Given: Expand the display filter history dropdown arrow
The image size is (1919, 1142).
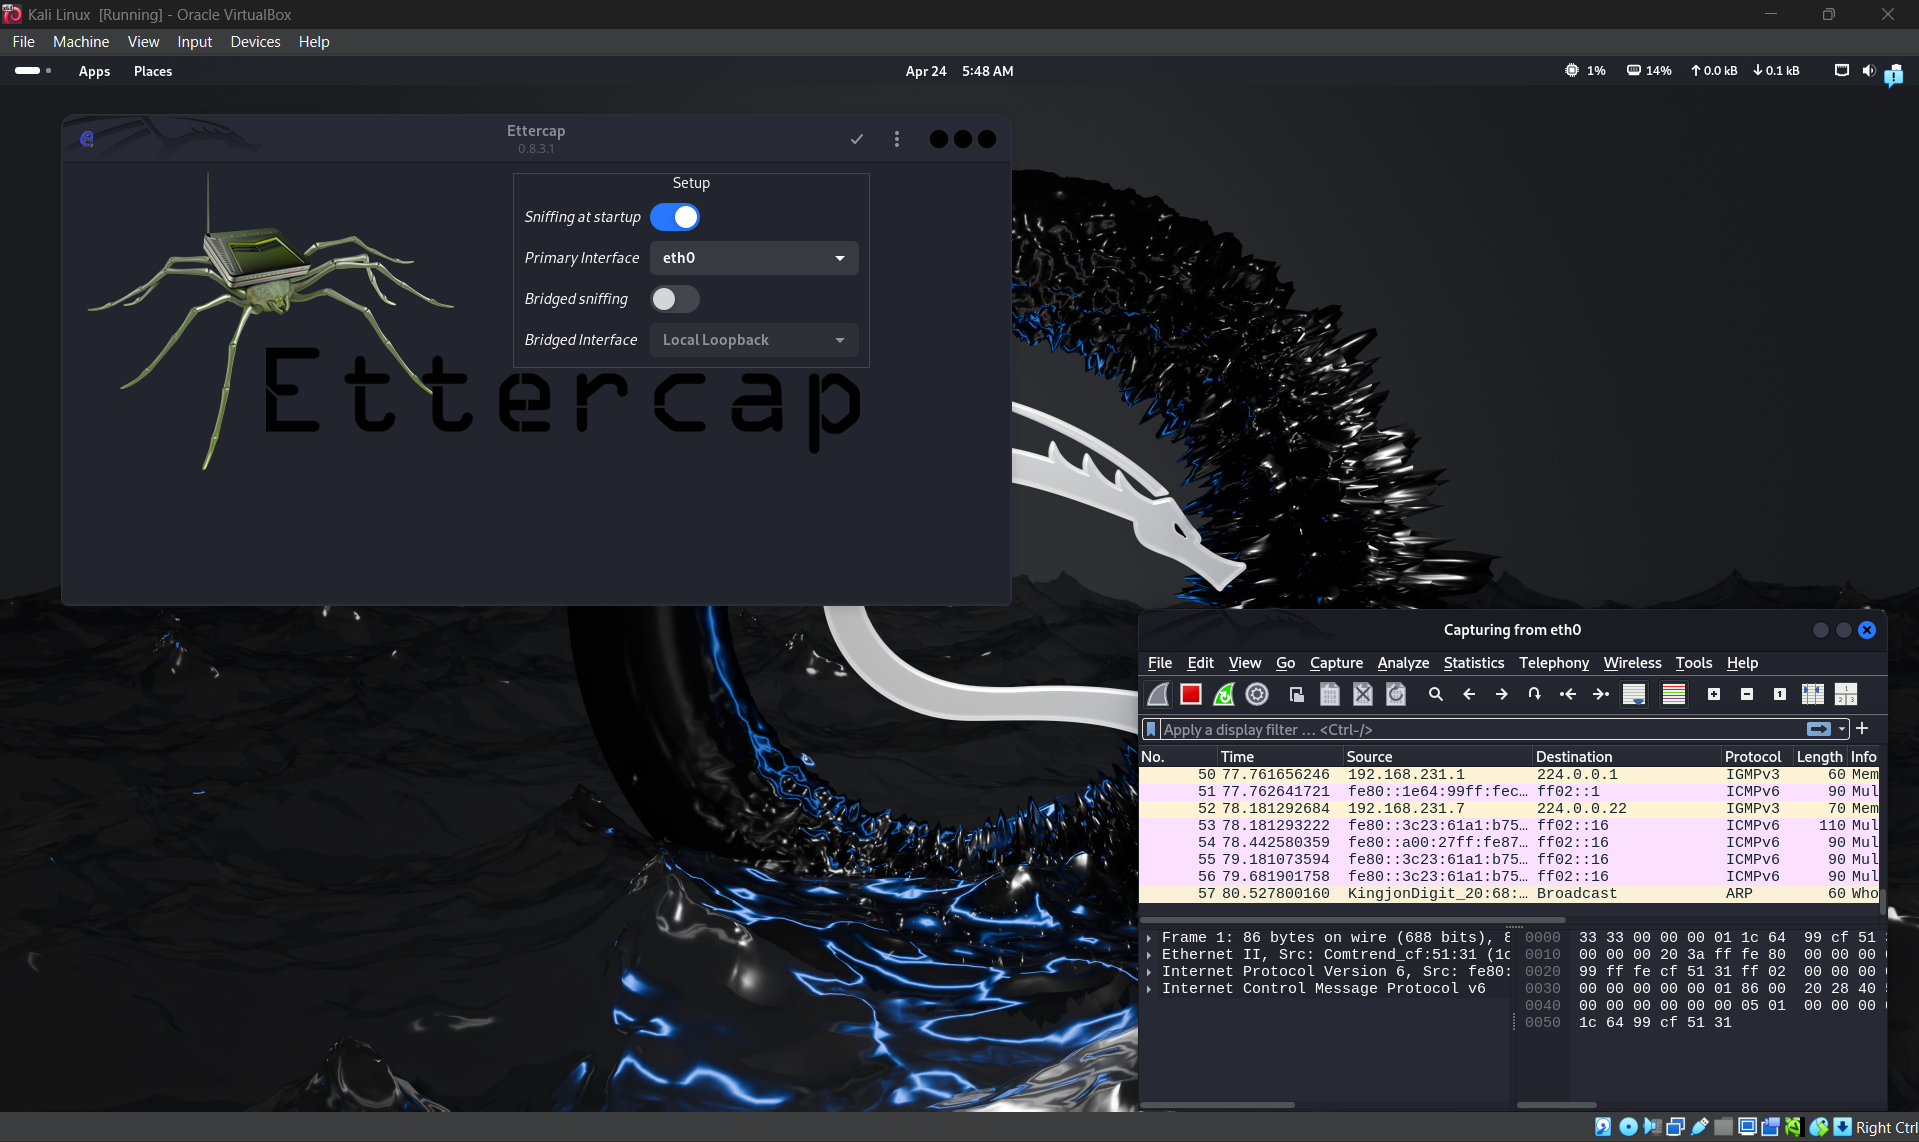Looking at the screenshot, I should tap(1842, 729).
